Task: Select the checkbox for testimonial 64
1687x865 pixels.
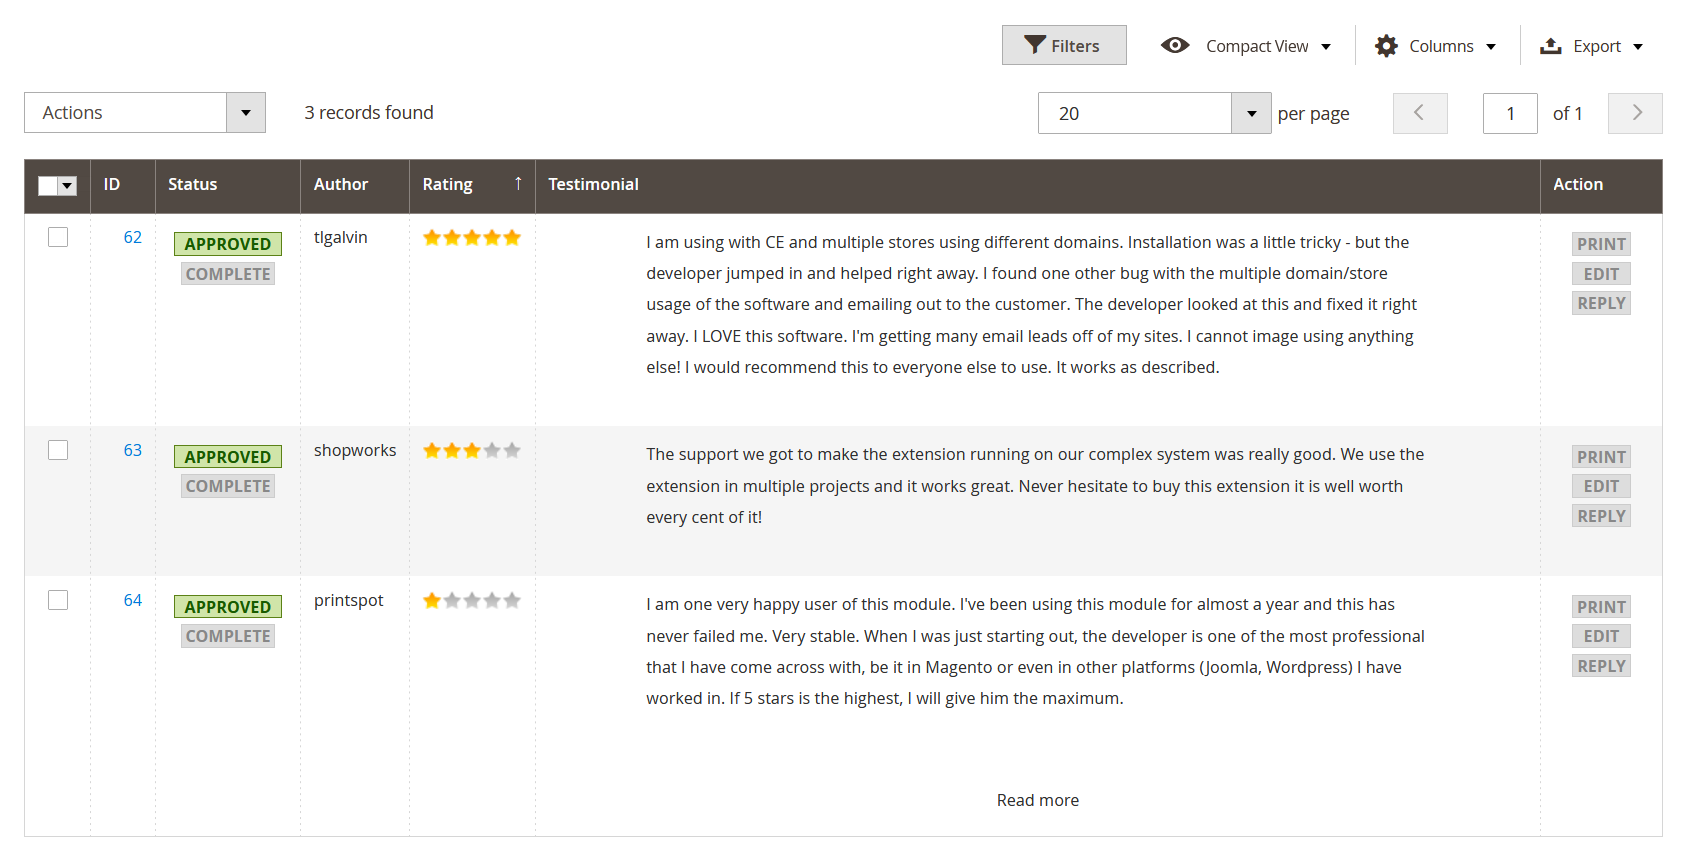Action: [x=58, y=600]
